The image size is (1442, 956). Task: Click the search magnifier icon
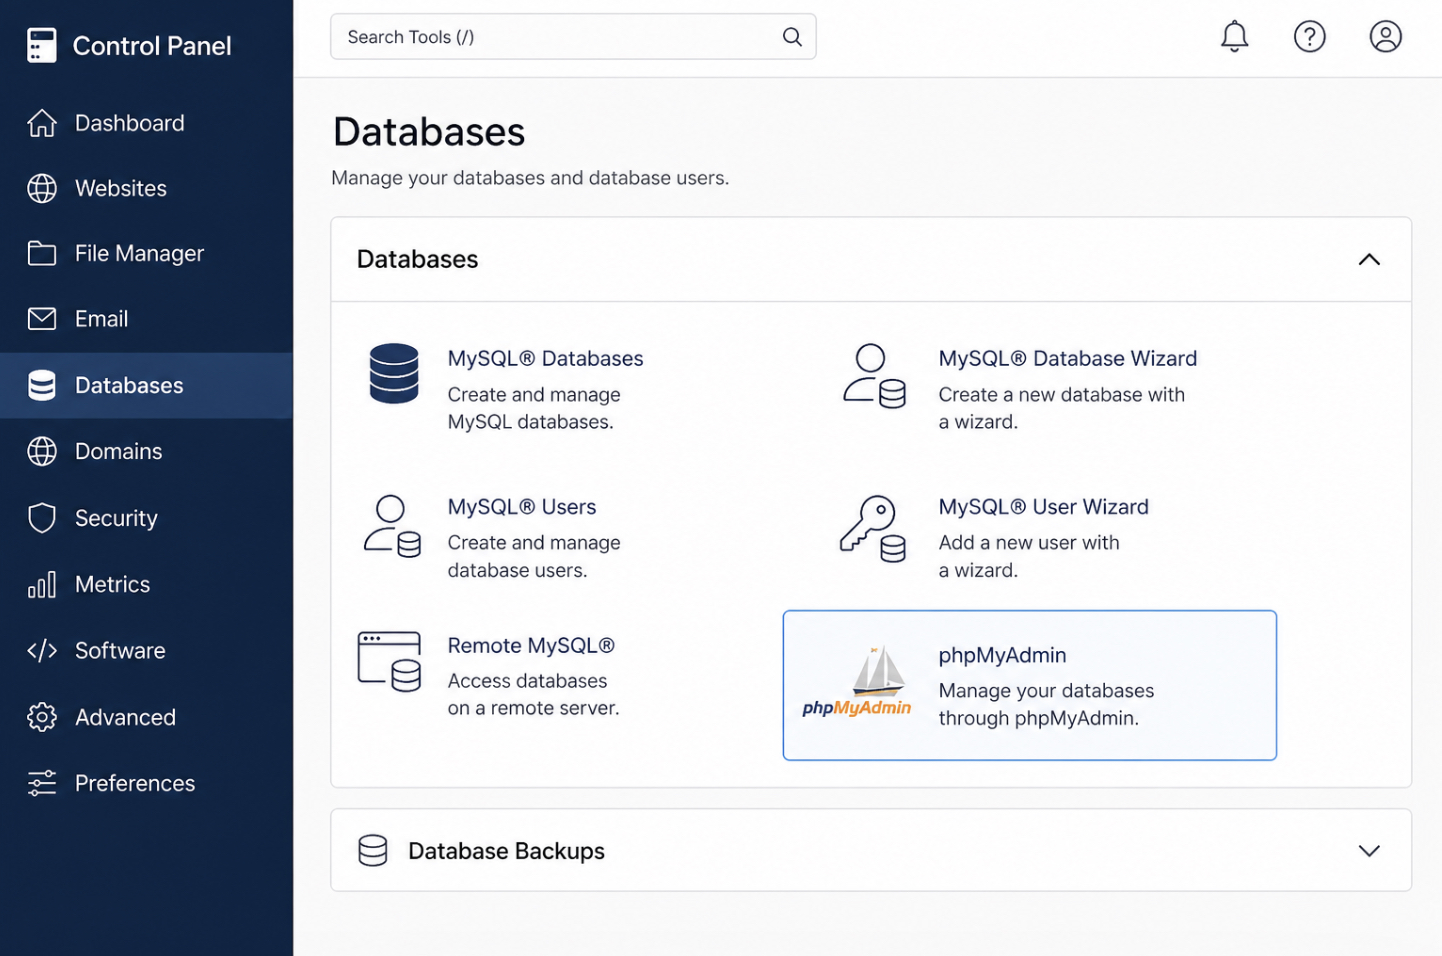click(792, 37)
